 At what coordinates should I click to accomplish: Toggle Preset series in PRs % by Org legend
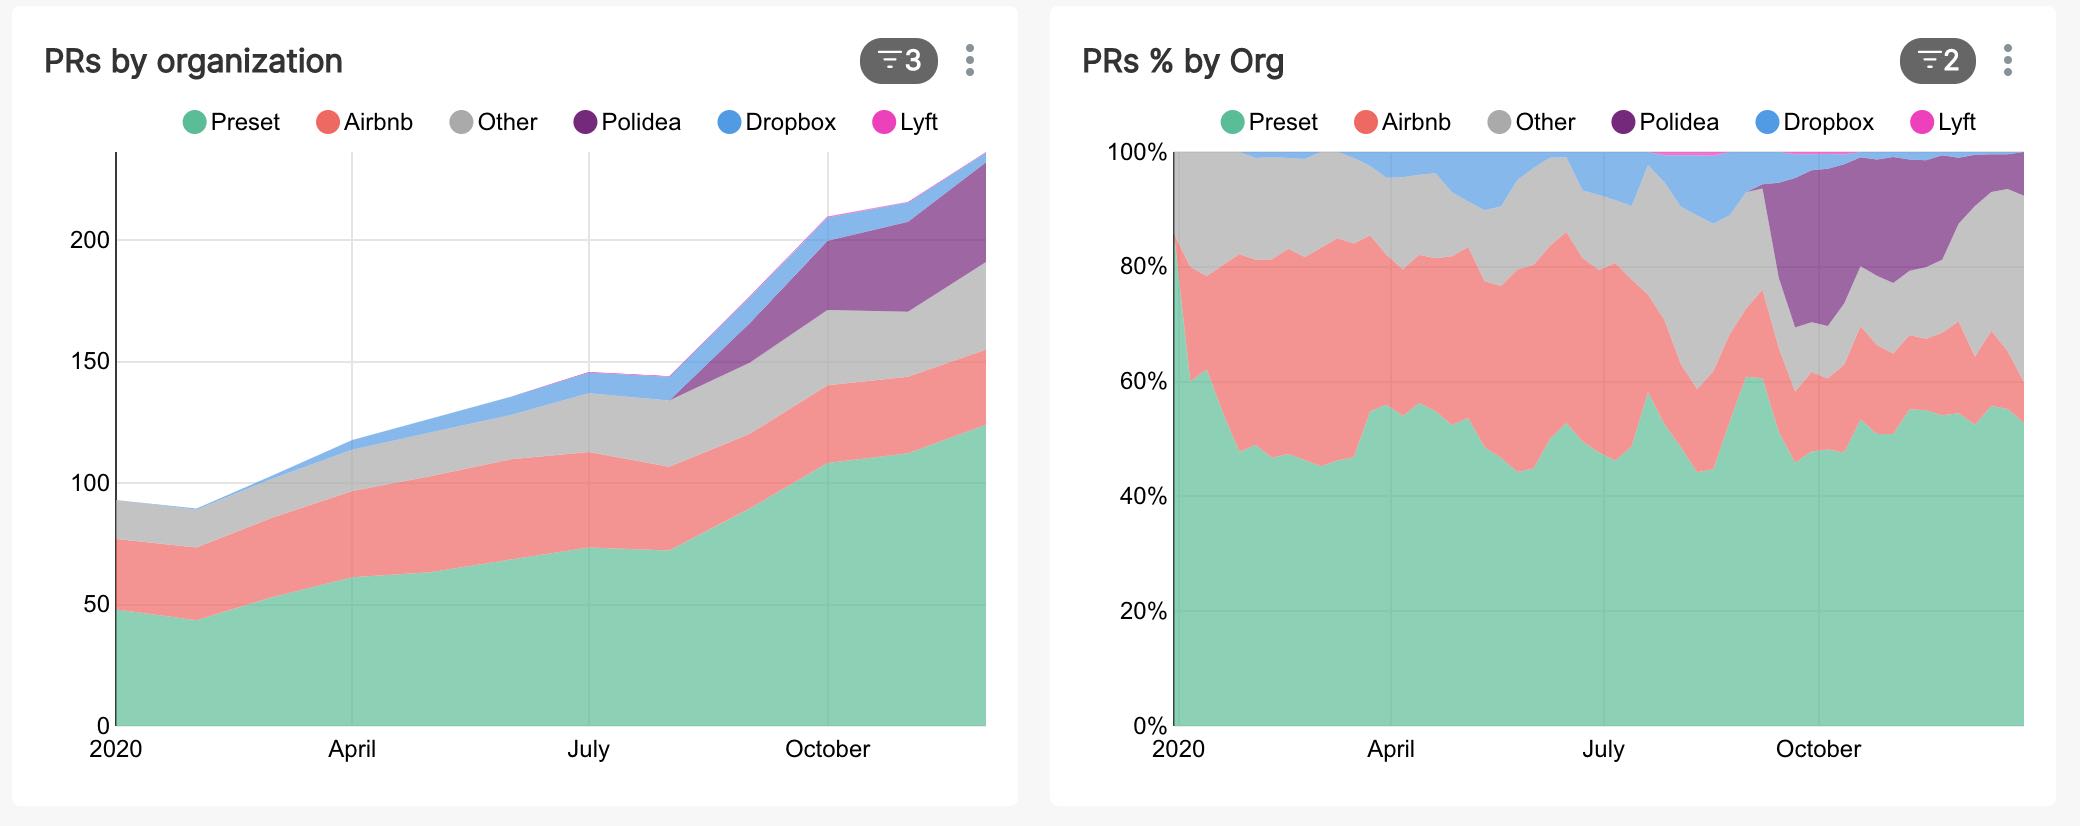tap(1269, 122)
